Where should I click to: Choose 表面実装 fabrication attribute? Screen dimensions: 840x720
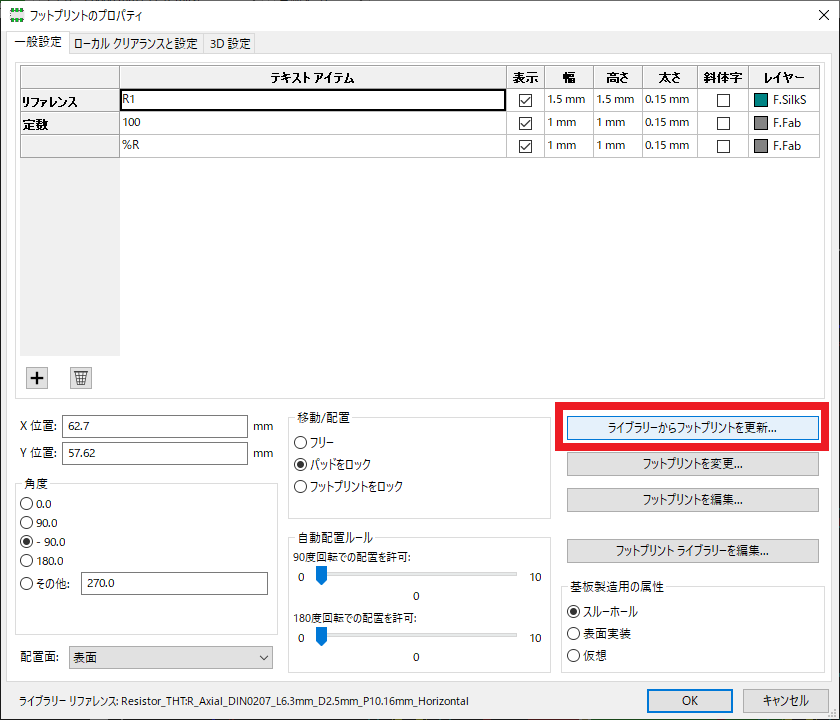tap(573, 634)
